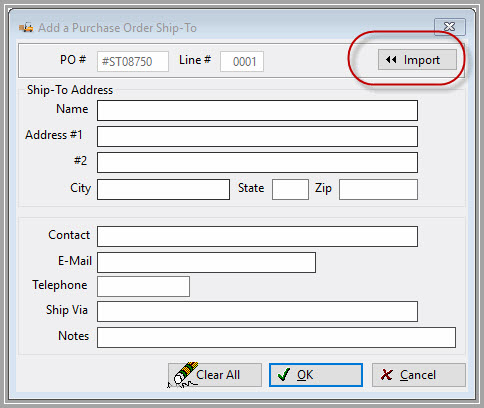Click into the Contact field
484x408 pixels.
(x=257, y=237)
